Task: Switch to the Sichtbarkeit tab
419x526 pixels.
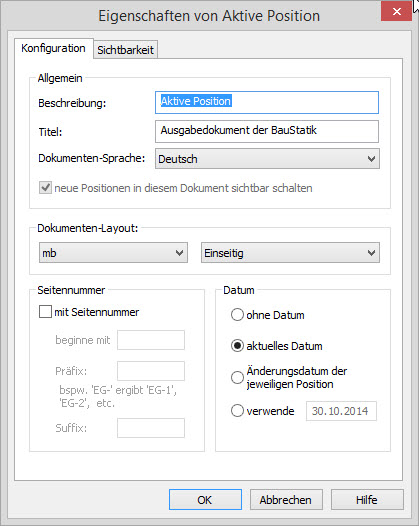Action: tap(125, 50)
